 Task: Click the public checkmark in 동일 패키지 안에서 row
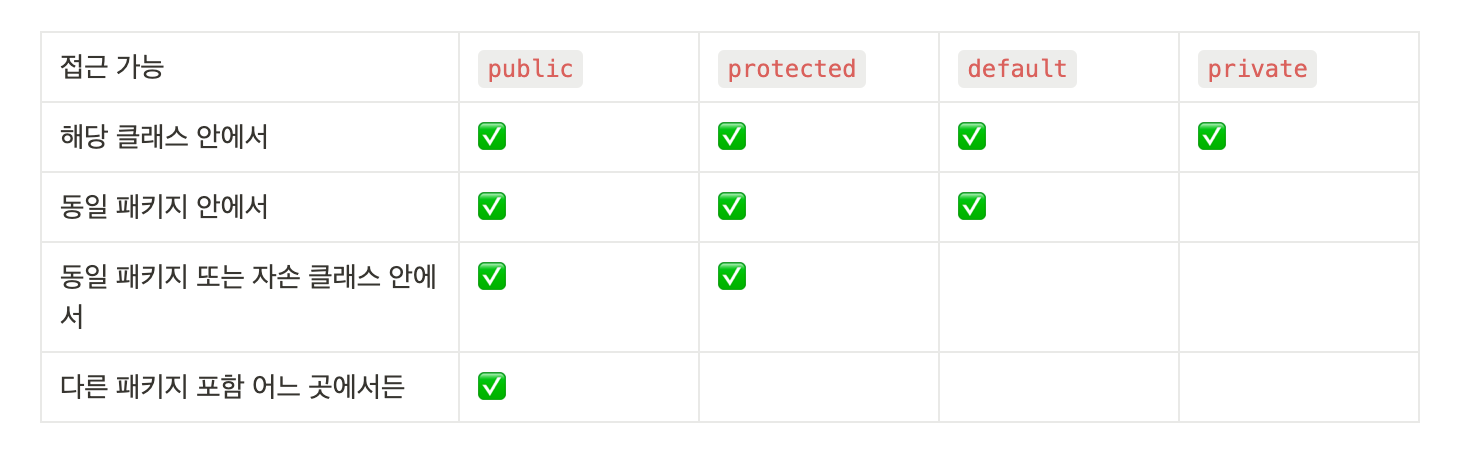click(492, 206)
